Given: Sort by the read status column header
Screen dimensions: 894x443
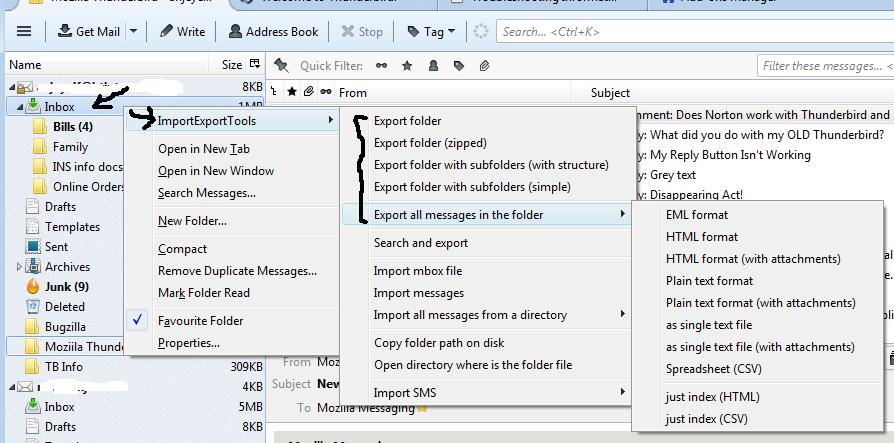Looking at the screenshot, I should pos(326,91).
